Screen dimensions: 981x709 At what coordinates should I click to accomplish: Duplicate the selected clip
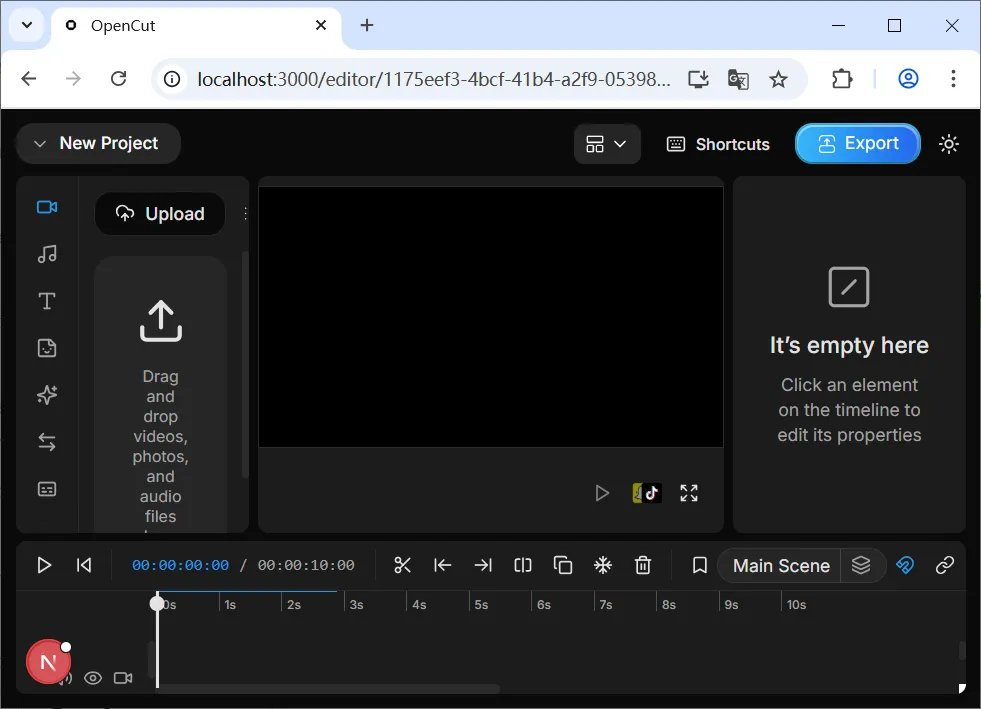(562, 565)
